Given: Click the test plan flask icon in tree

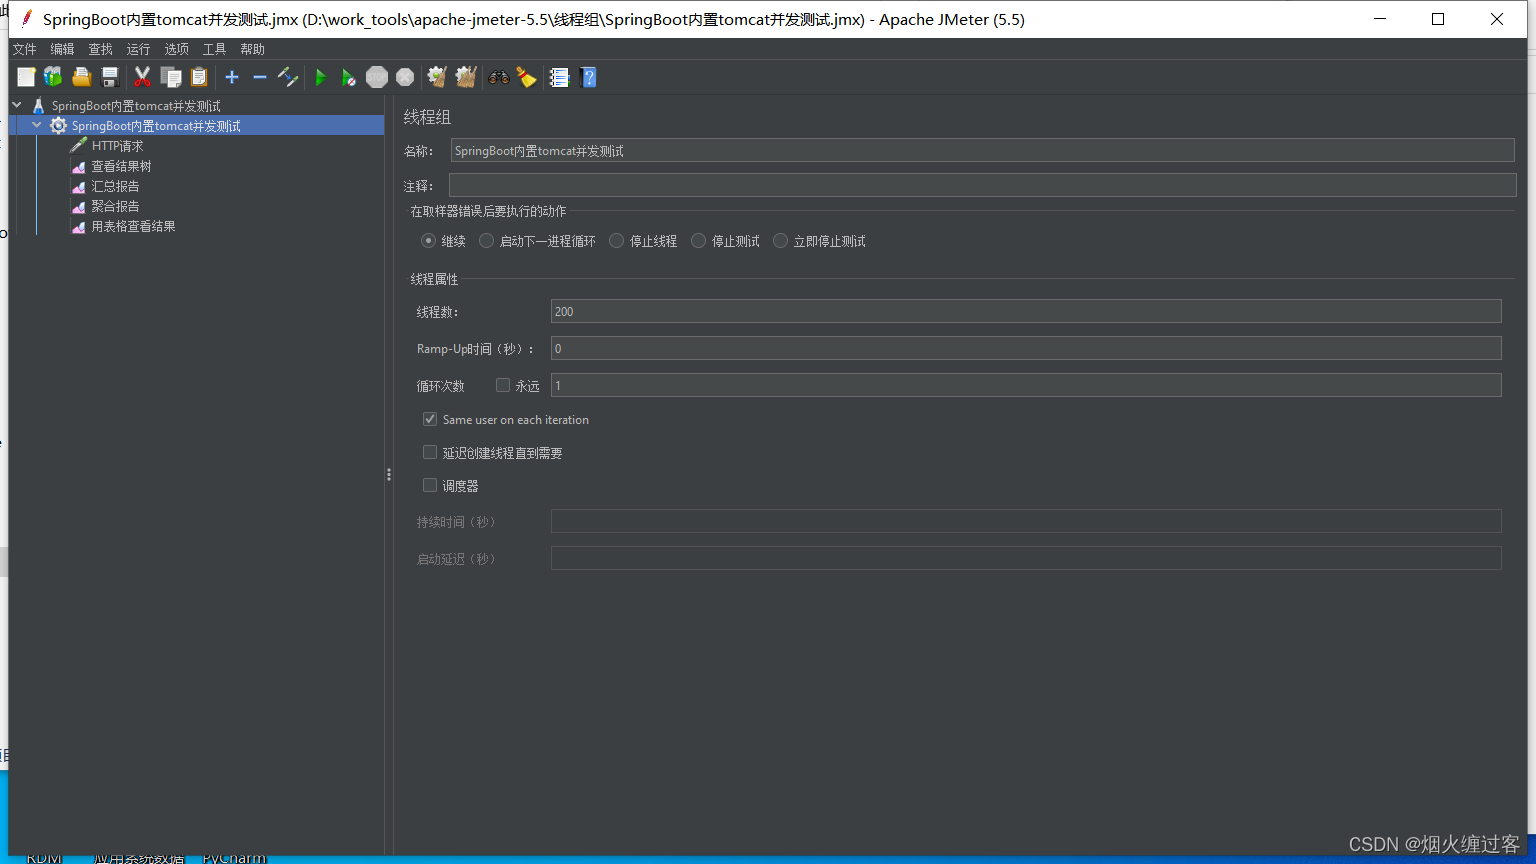Looking at the screenshot, I should 38,105.
